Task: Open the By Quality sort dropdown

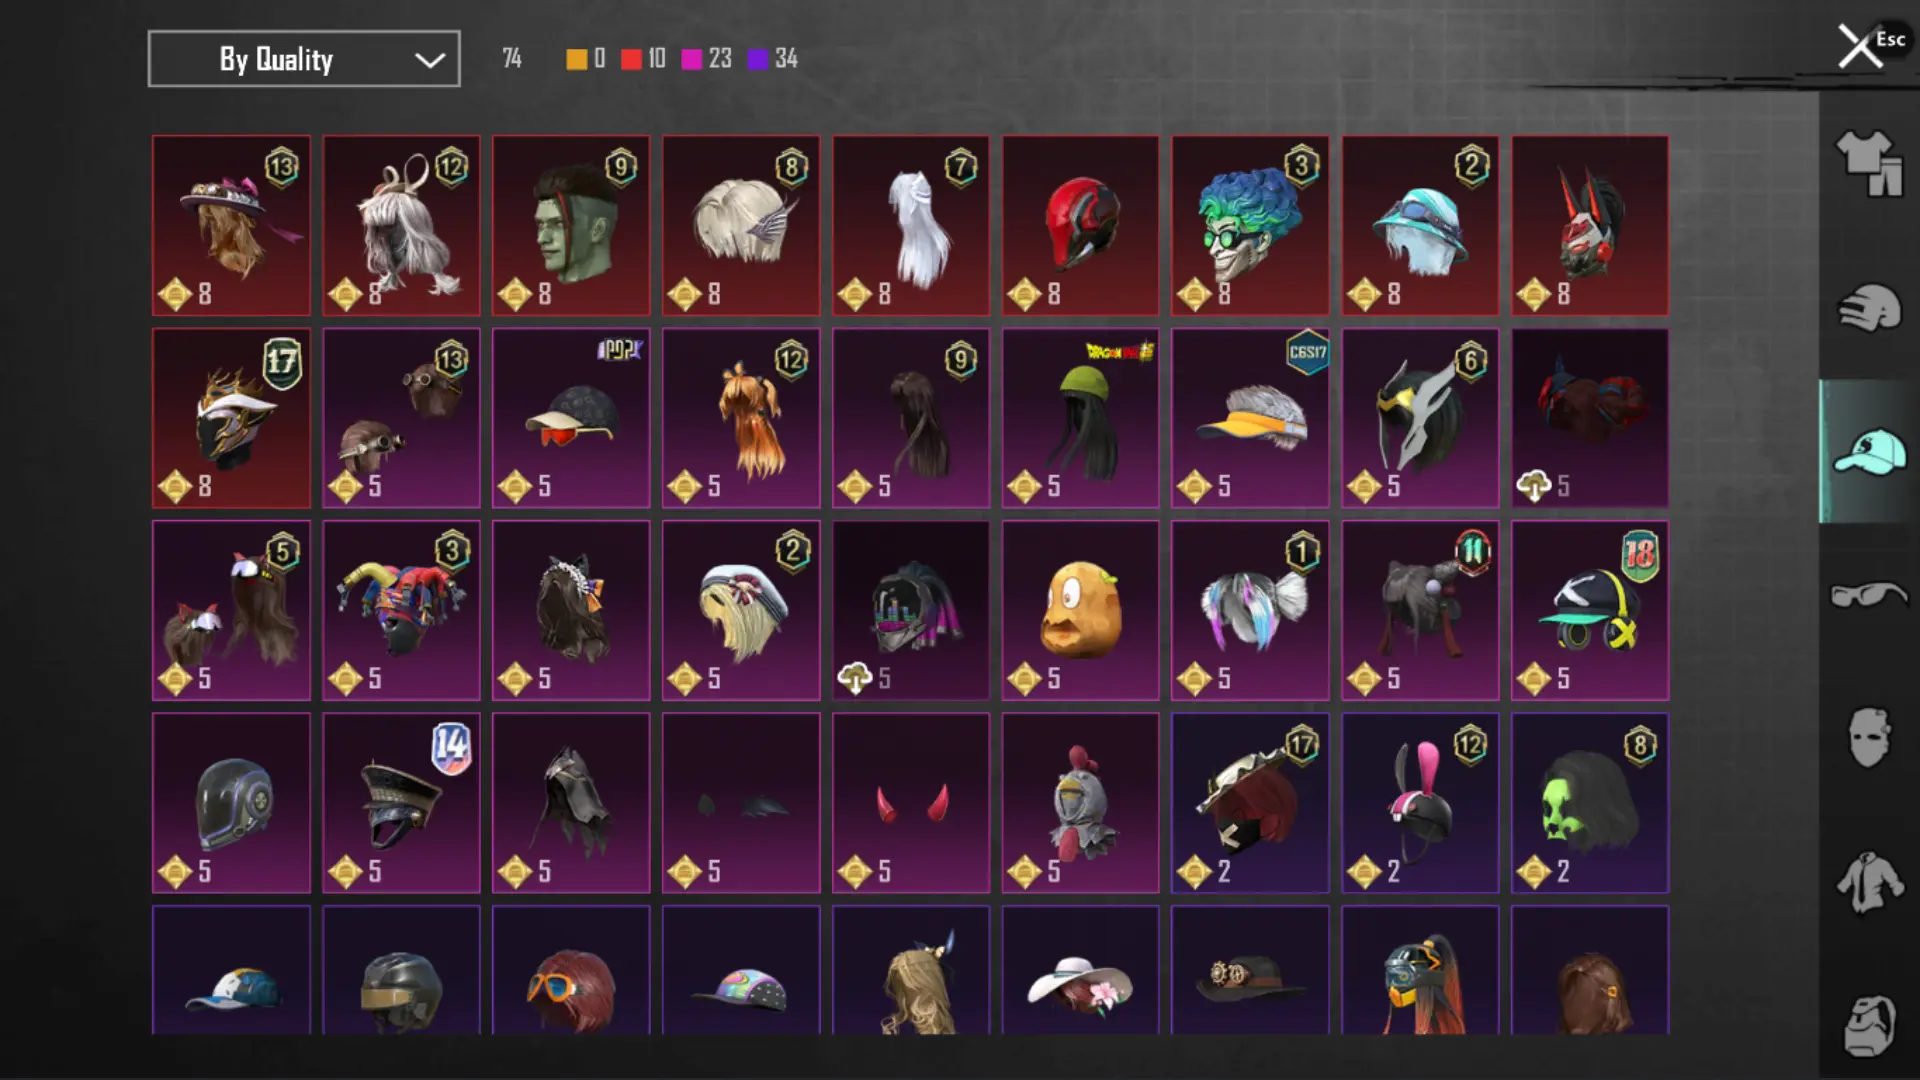Action: pos(304,59)
